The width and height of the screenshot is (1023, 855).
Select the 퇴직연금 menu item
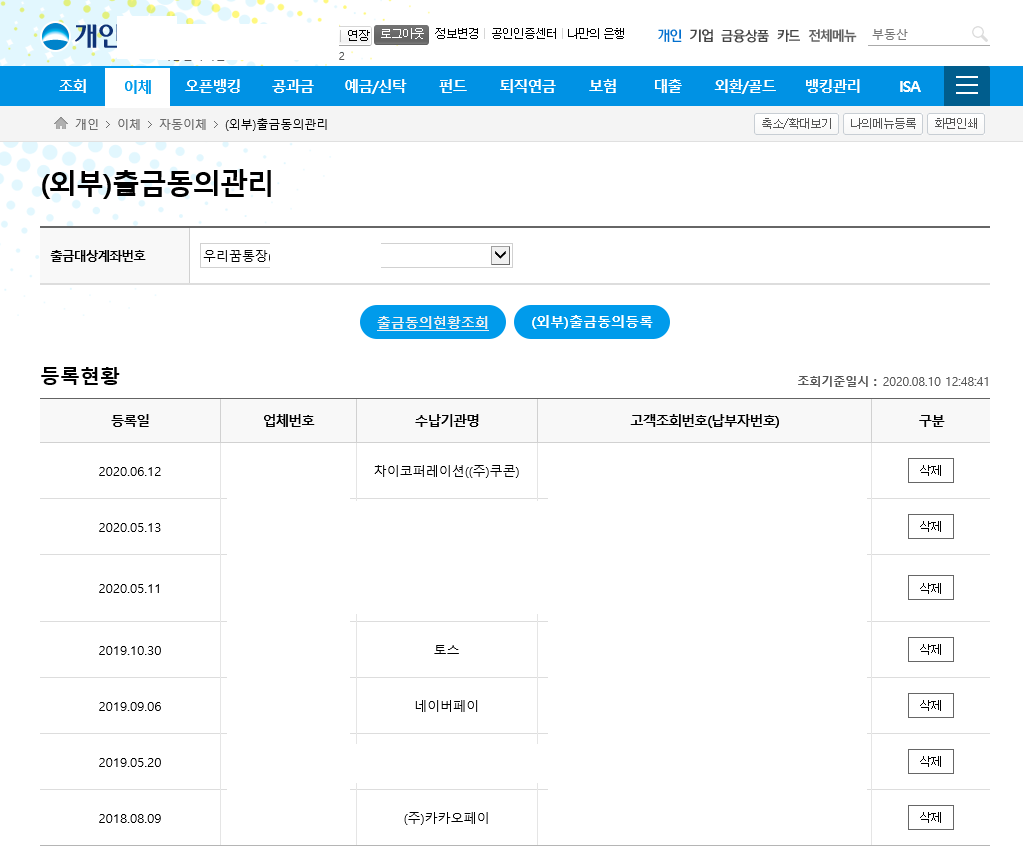click(527, 87)
